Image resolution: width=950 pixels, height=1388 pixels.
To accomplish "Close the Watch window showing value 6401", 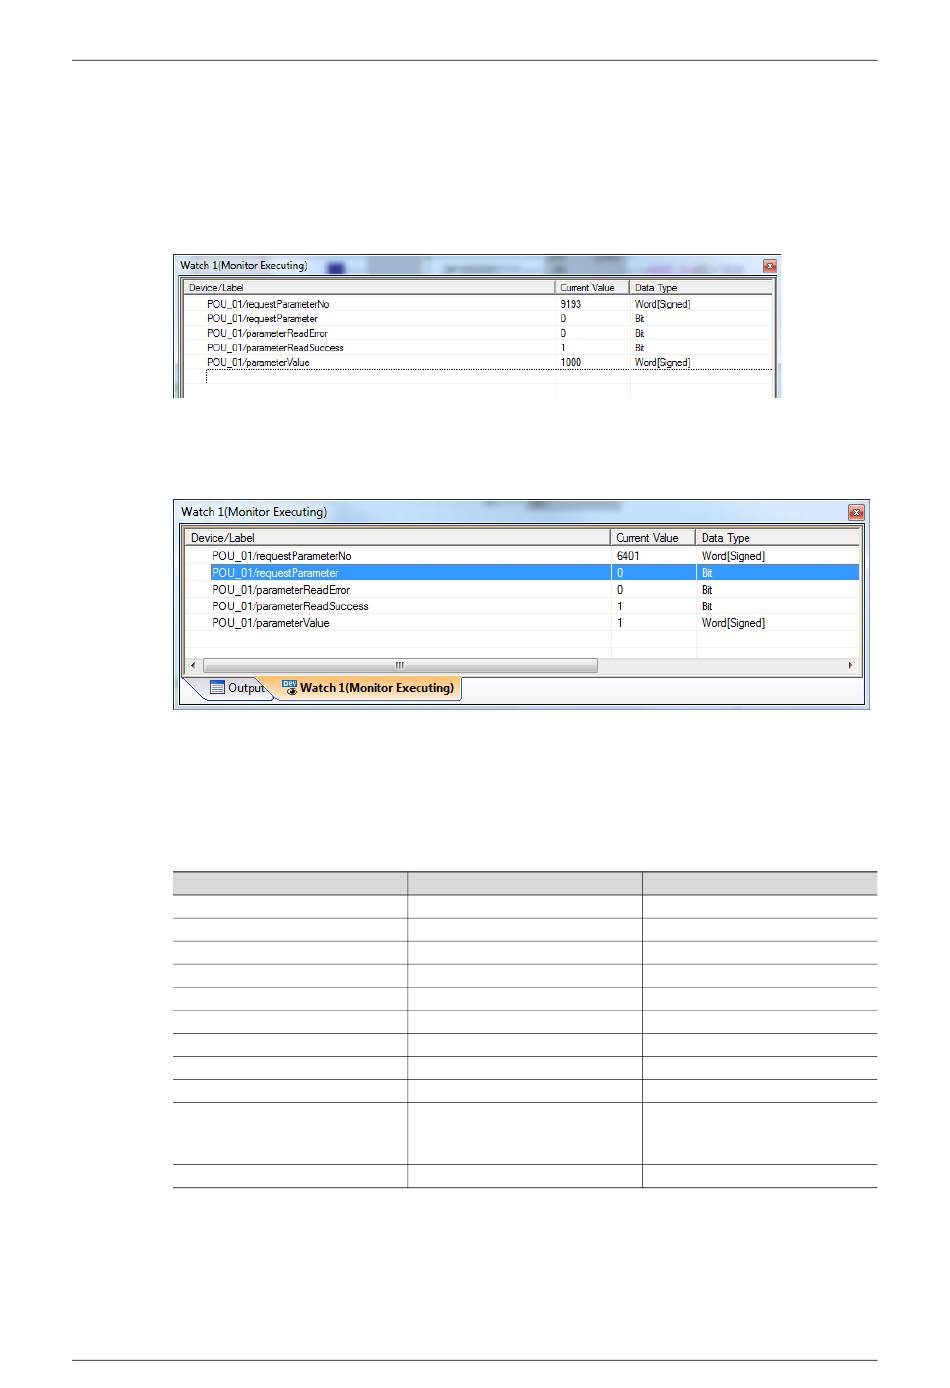I will tap(856, 512).
